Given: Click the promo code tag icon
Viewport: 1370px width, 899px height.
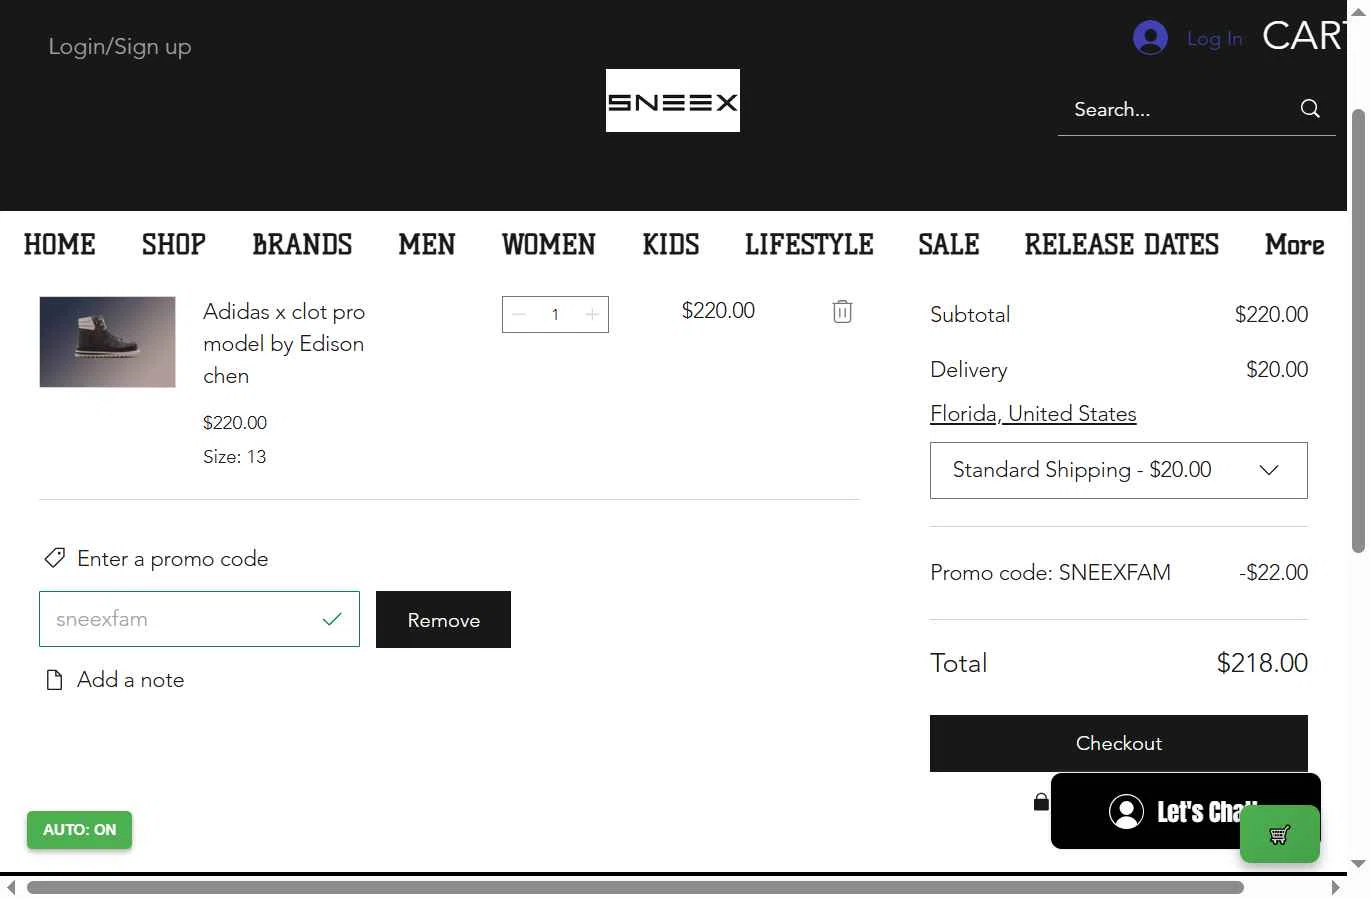Looking at the screenshot, I should click(x=55, y=558).
